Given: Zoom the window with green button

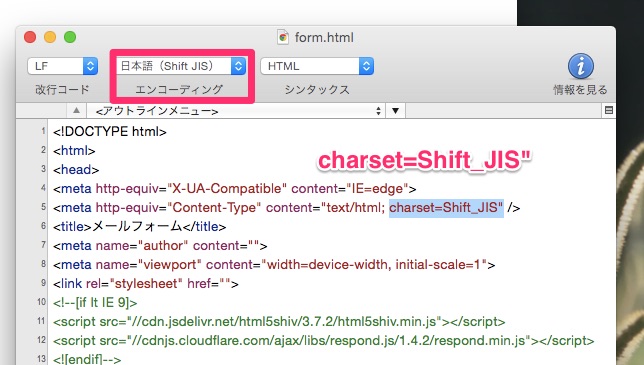Looking at the screenshot, I should (70, 37).
